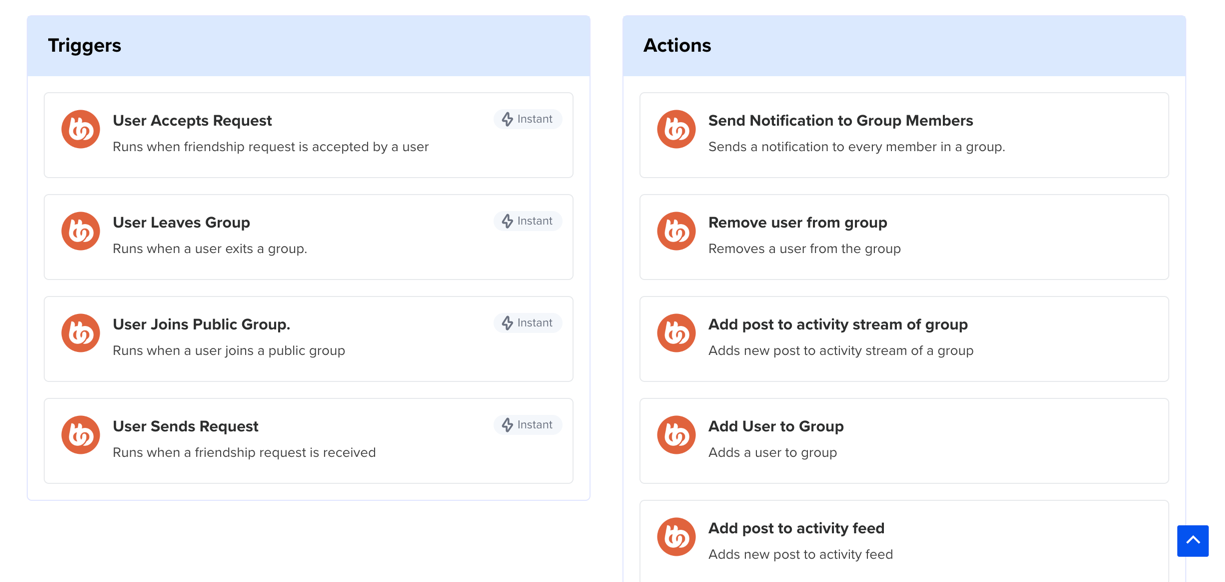Viewport: 1225px width, 582px height.
Task: Click the scroll-to-top arrow button
Action: (x=1193, y=541)
